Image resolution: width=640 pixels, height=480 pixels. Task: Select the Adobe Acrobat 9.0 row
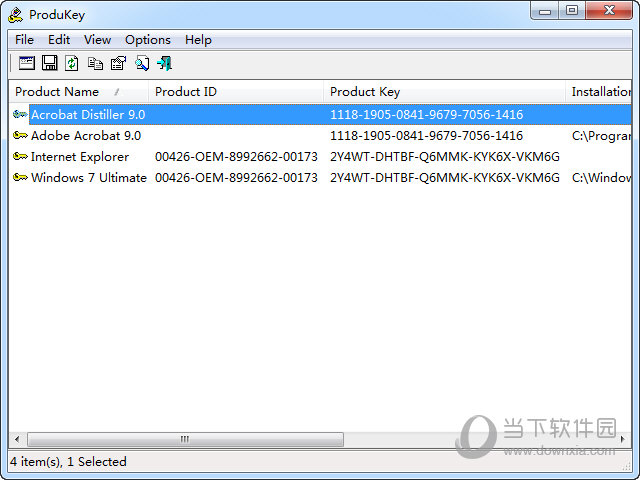click(x=320, y=135)
